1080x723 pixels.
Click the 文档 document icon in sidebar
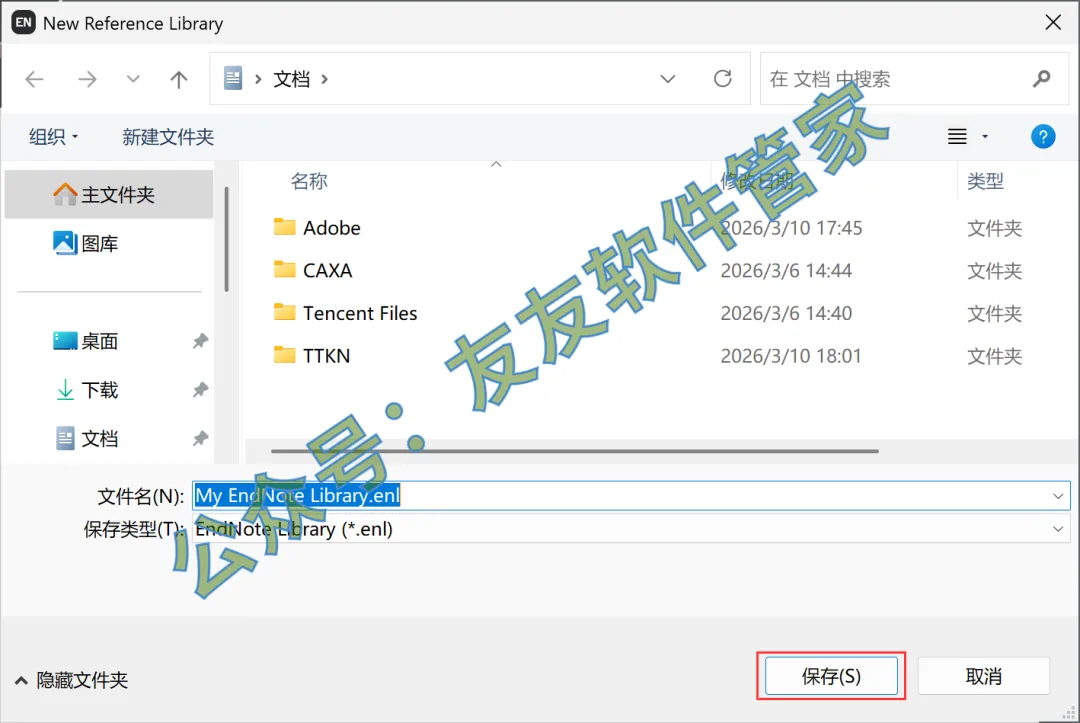pyautogui.click(x=65, y=439)
